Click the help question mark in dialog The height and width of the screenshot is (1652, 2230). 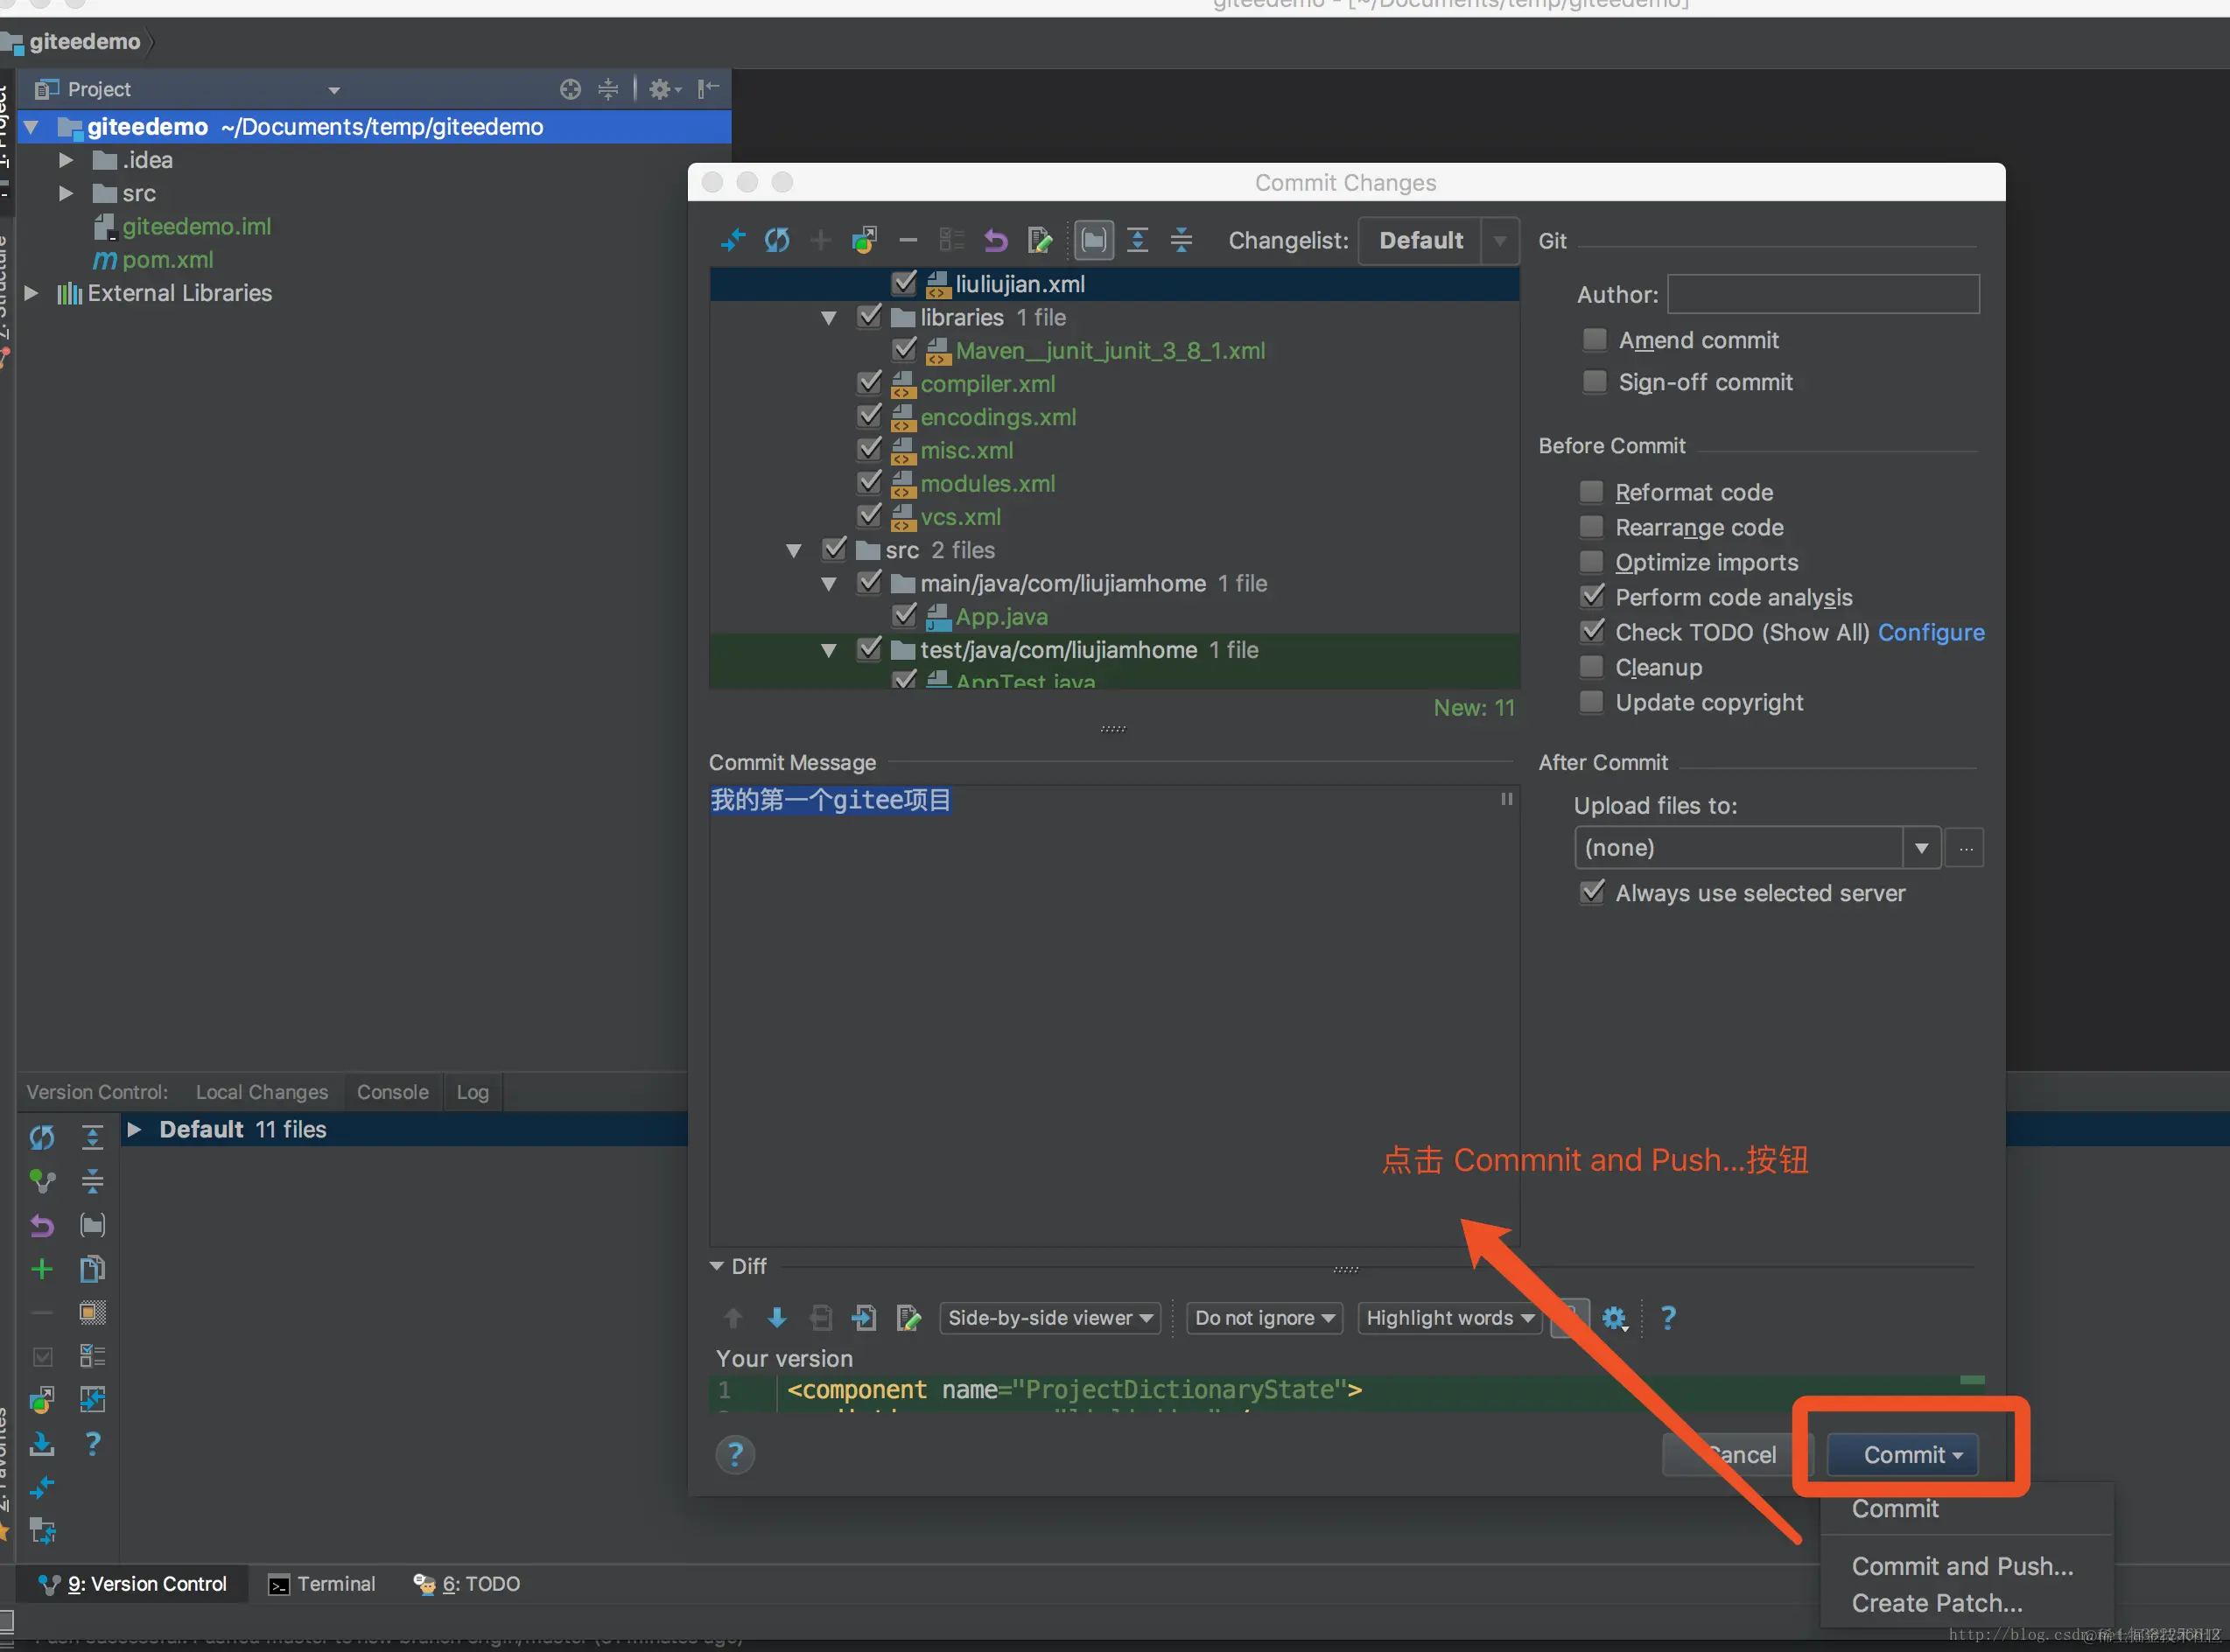pyautogui.click(x=735, y=1454)
